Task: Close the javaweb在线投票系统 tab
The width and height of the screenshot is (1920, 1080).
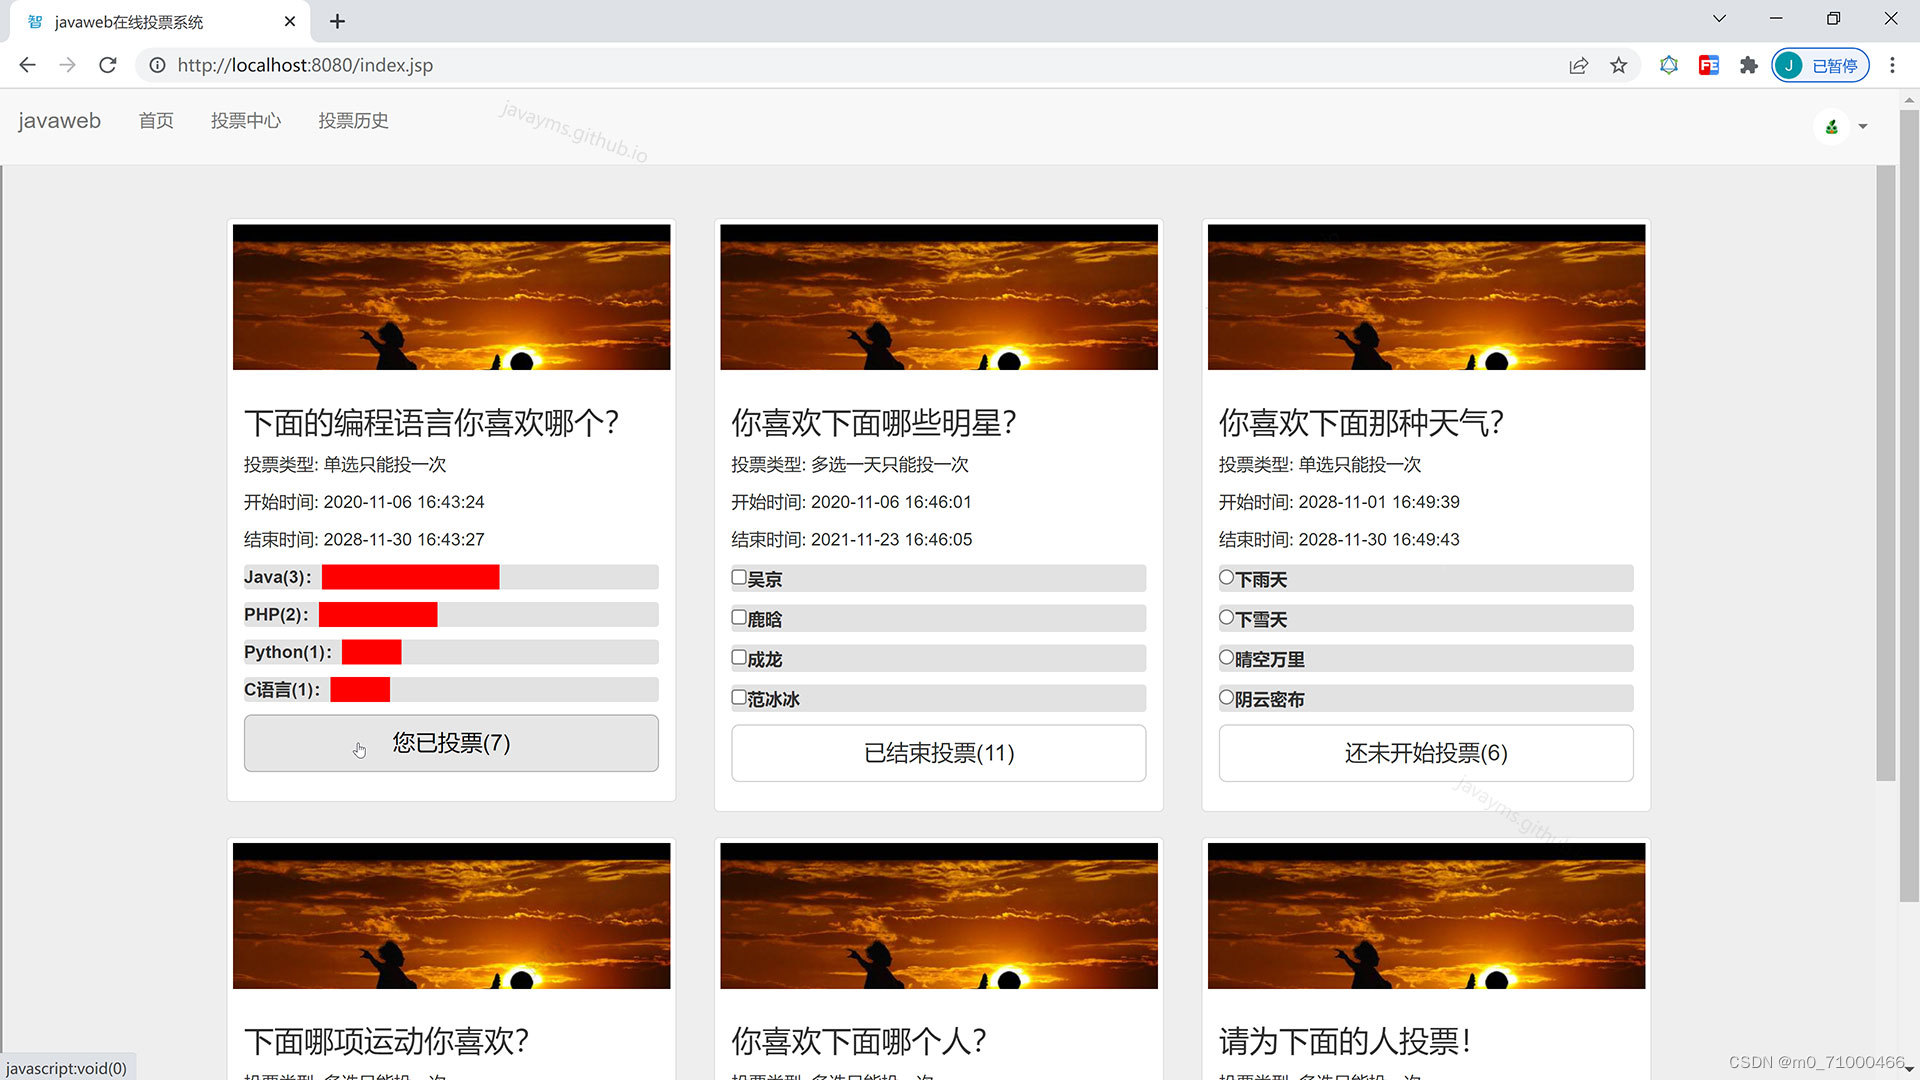Action: (x=290, y=21)
